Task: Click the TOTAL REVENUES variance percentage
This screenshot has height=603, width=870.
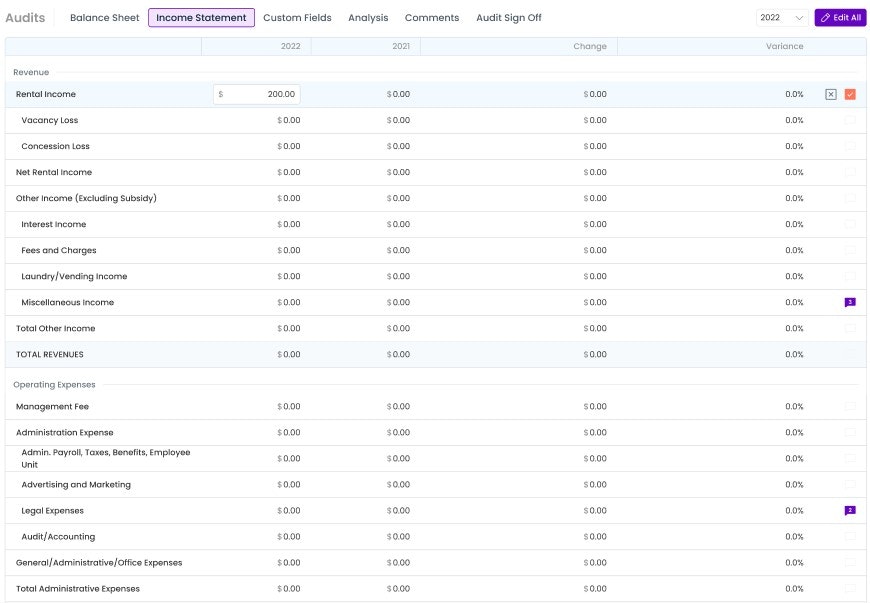Action: pos(794,354)
